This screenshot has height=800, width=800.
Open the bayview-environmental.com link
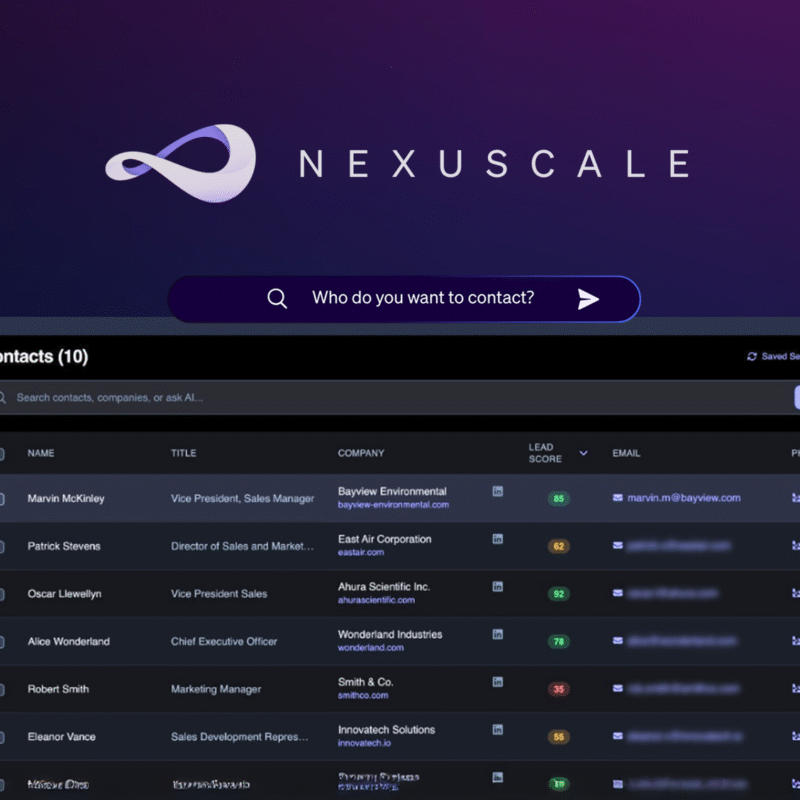click(x=393, y=505)
